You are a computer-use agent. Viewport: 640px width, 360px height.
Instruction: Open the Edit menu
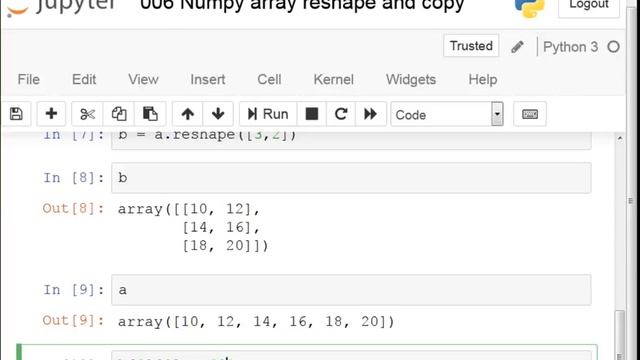click(84, 80)
